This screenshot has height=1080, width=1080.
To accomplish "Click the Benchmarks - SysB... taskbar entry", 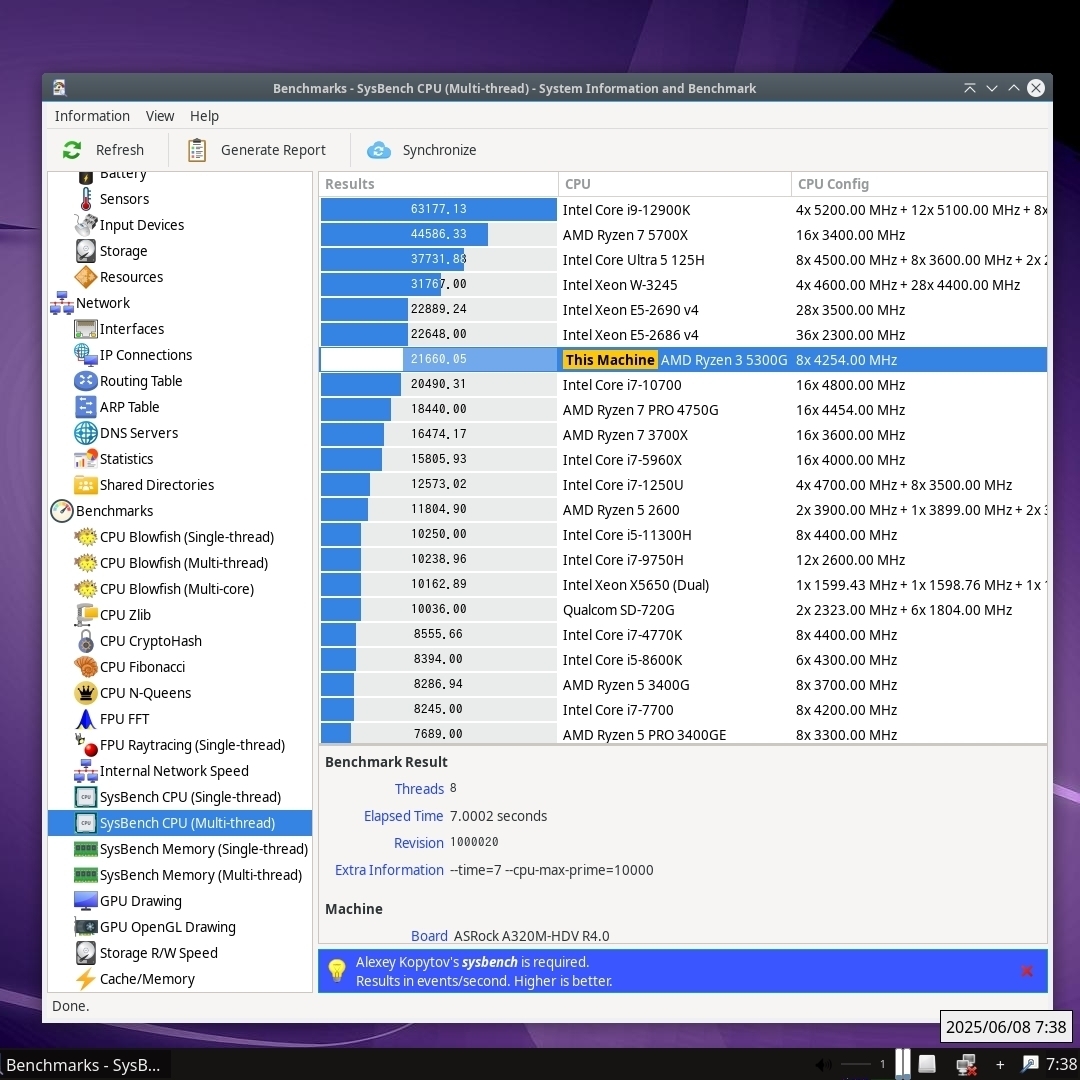I will tap(84, 1065).
